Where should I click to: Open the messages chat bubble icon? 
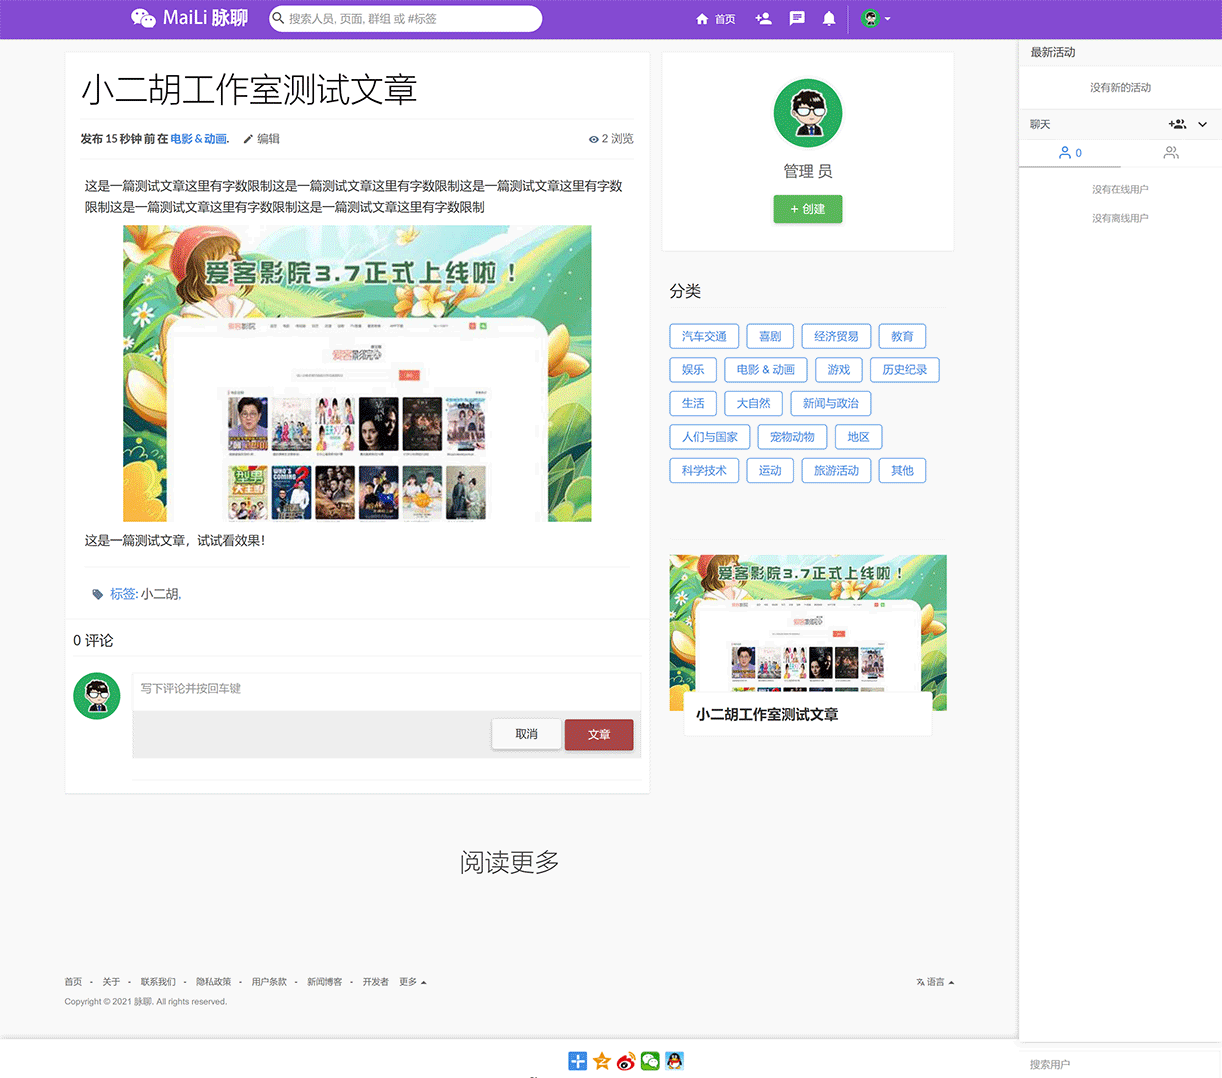(797, 18)
